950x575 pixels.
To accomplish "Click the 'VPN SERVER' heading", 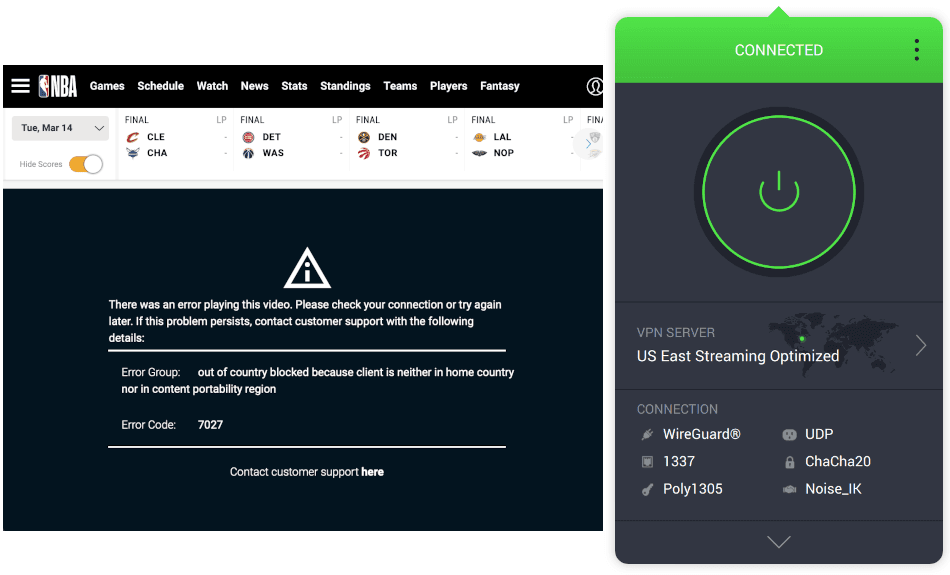I will point(676,333).
